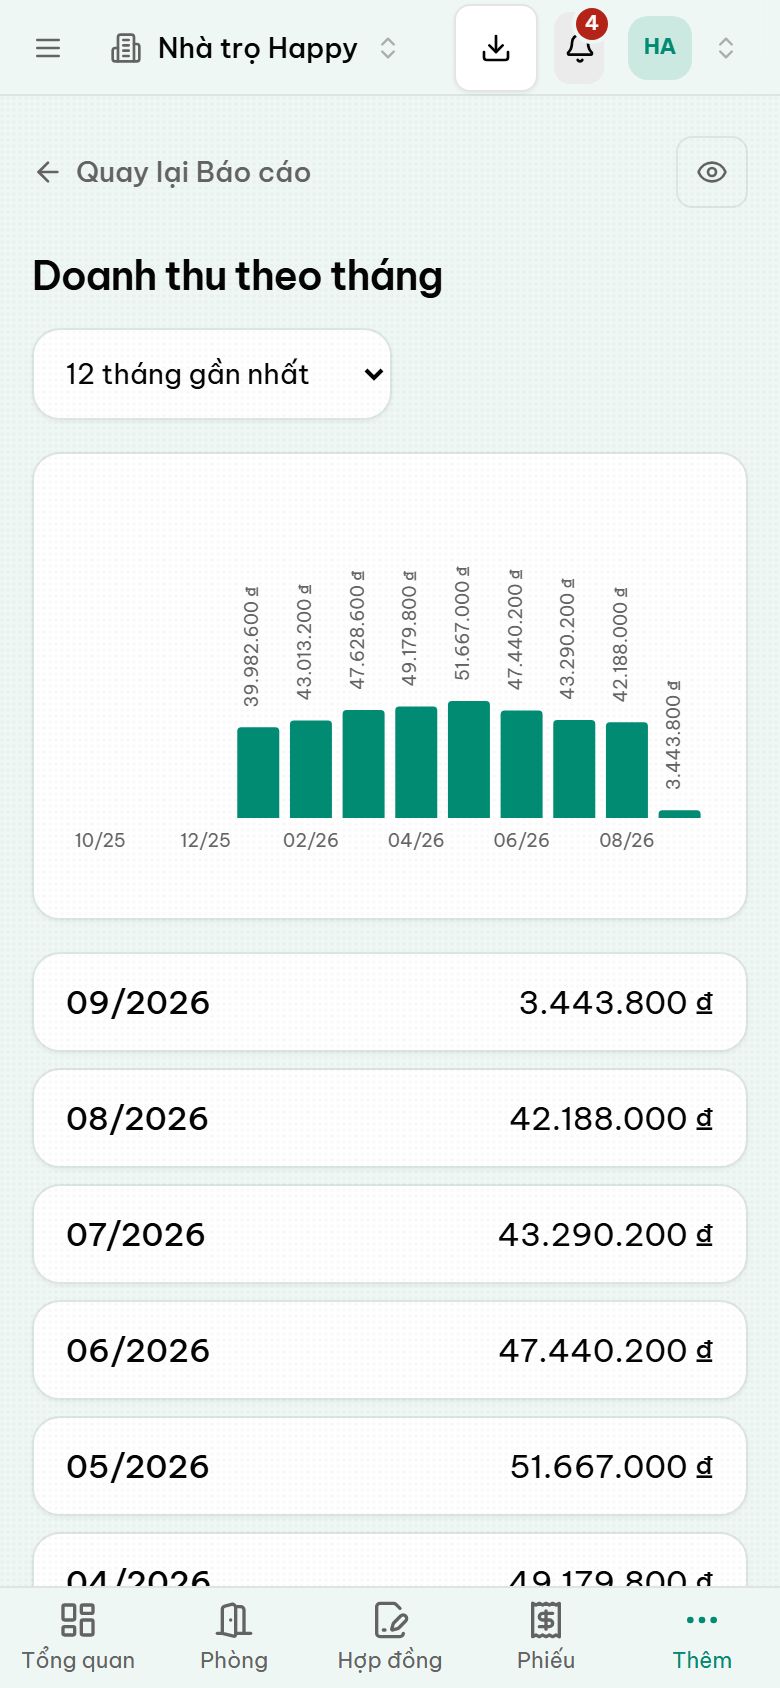Click the 42.188.000 ₫ amount
Viewport: 780px width, 1688px height.
point(611,1118)
